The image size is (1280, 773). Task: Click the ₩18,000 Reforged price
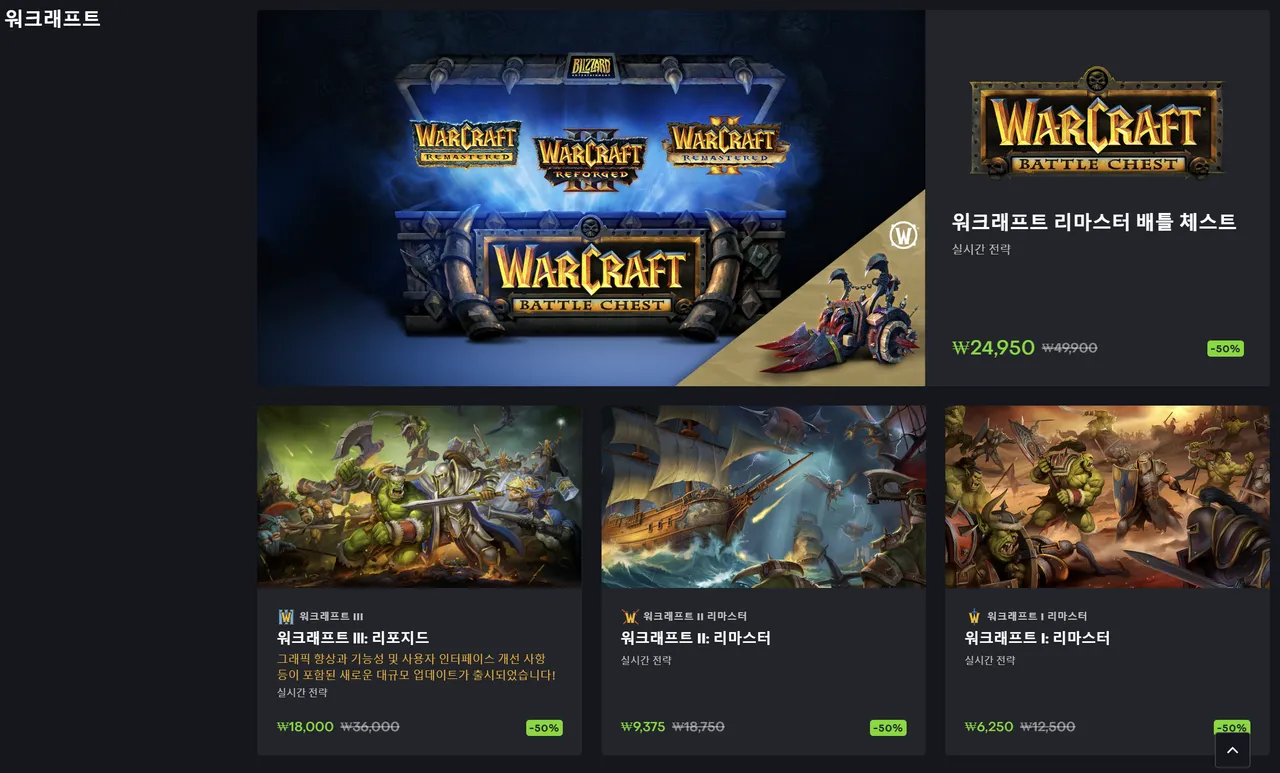(x=305, y=727)
